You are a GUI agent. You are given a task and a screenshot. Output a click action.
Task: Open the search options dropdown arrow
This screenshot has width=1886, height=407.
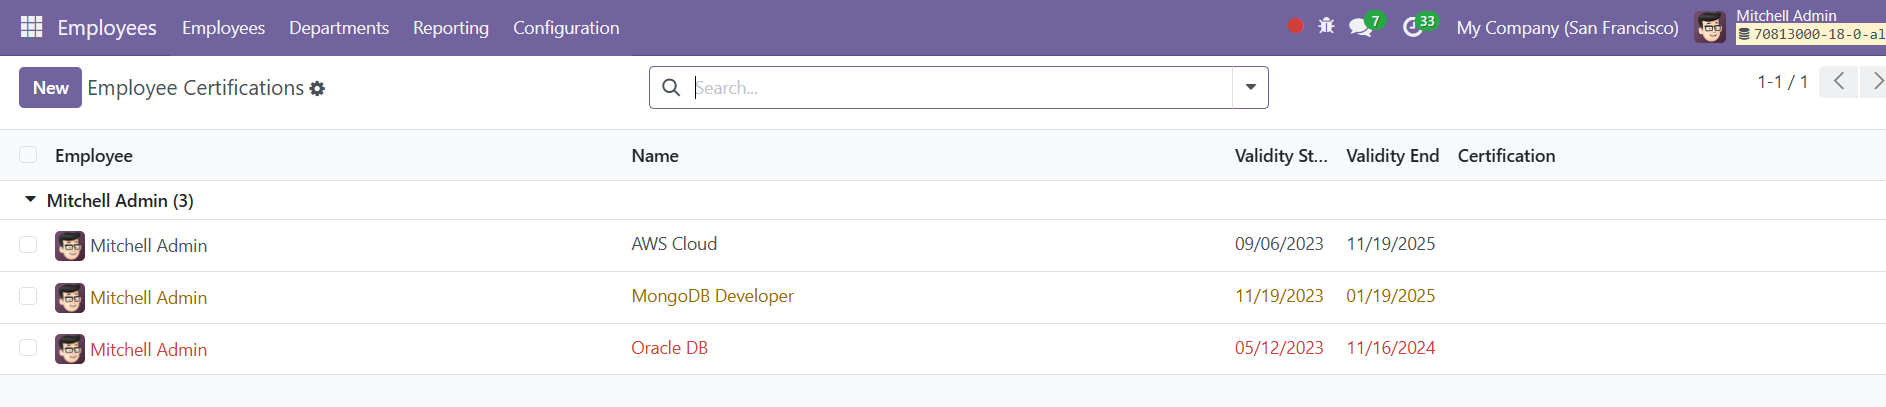point(1250,88)
